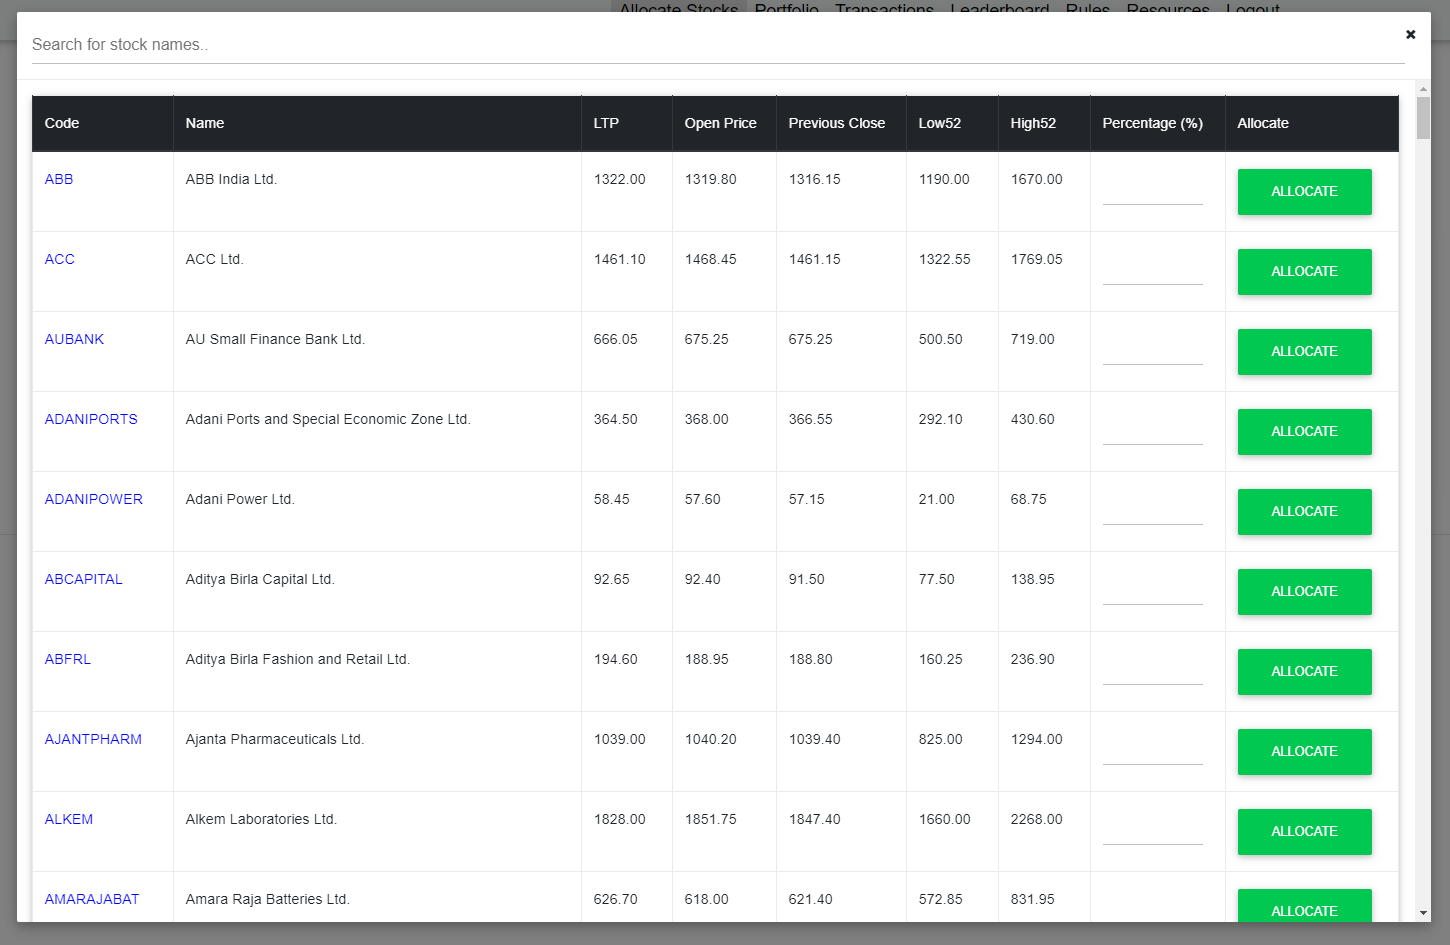Select AUBANK High52 value 719.00

(x=1033, y=339)
